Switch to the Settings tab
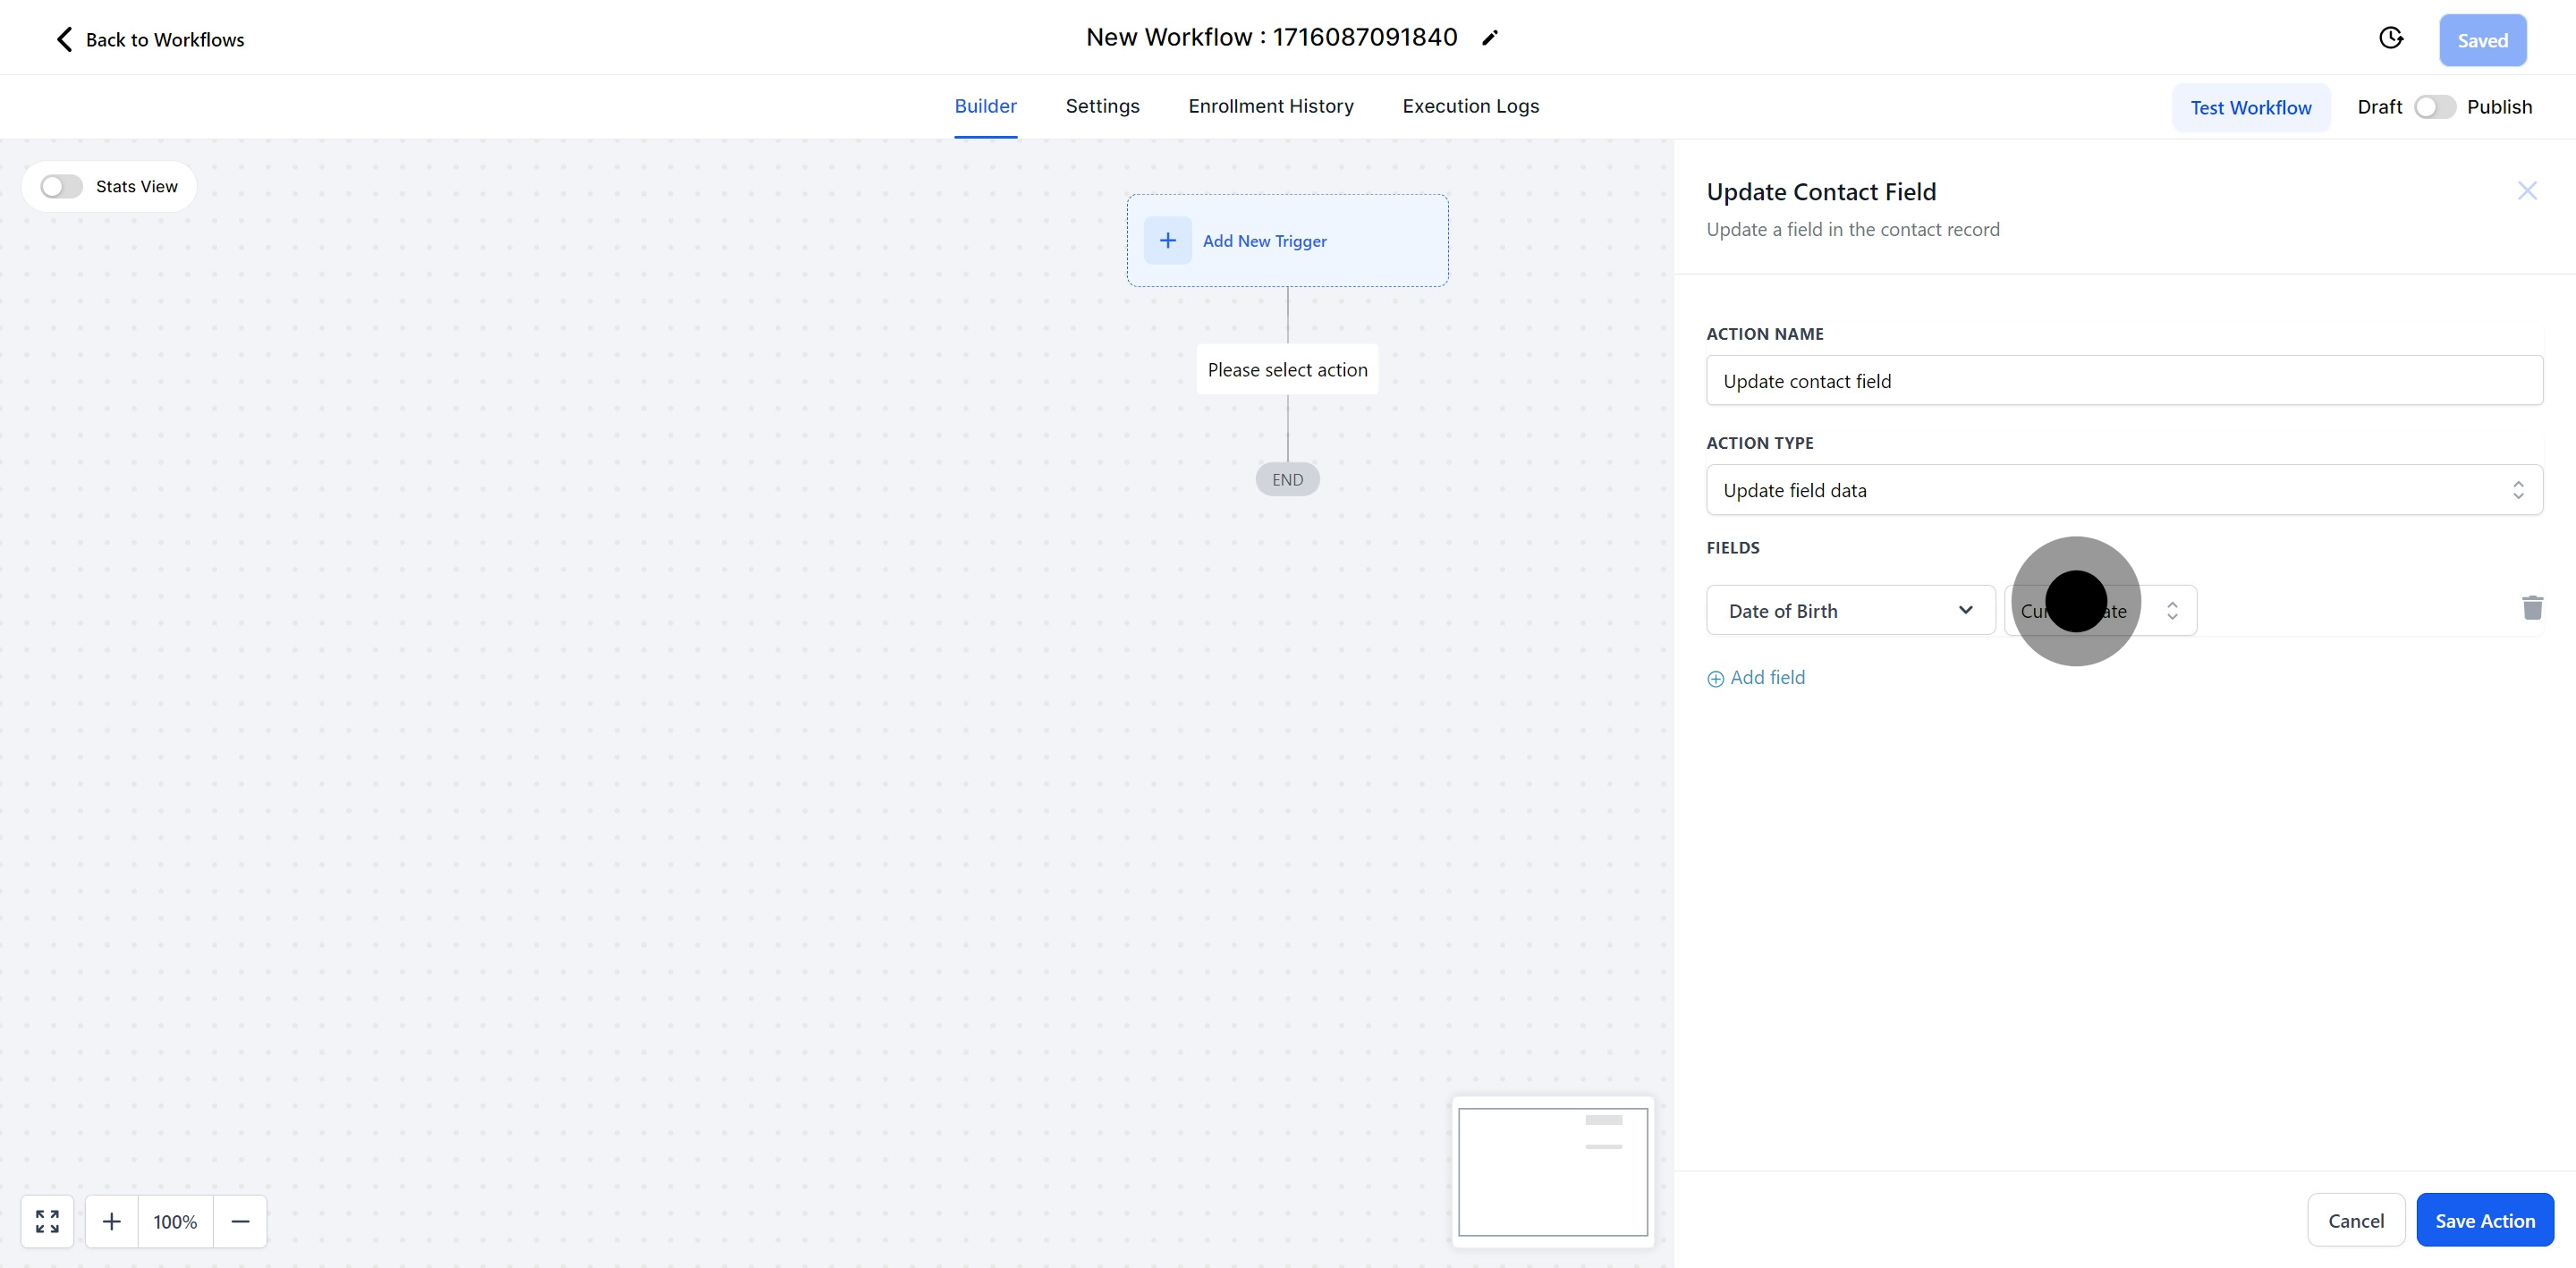2576x1268 pixels. [1102, 106]
